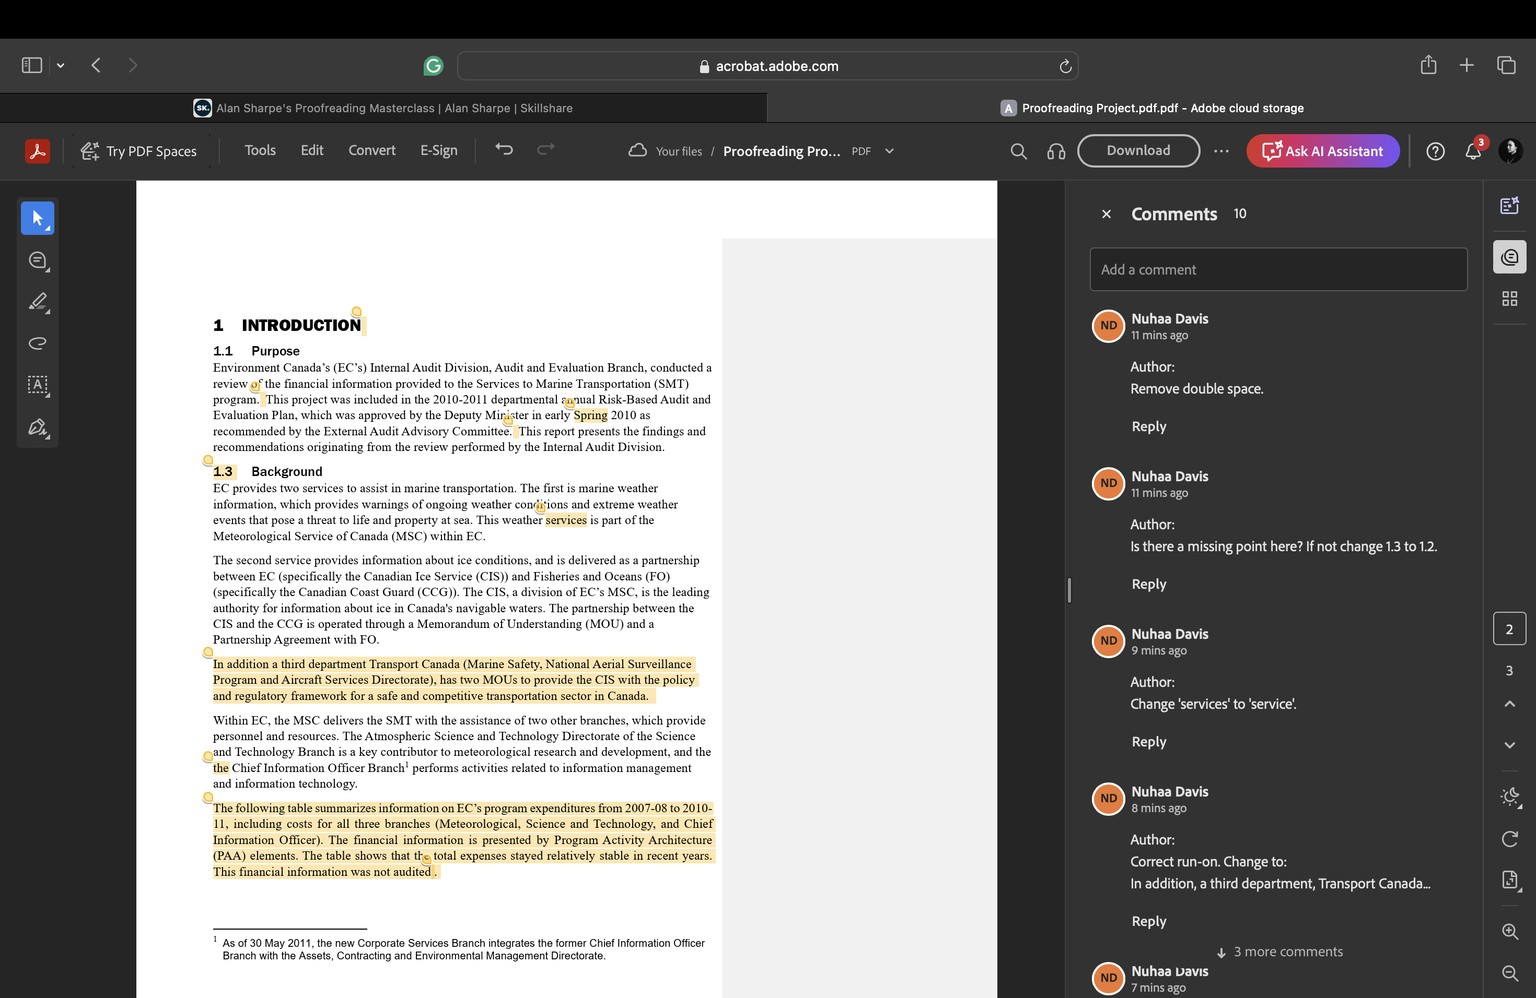Open the help question mark menu
The image size is (1536, 998).
(x=1435, y=151)
